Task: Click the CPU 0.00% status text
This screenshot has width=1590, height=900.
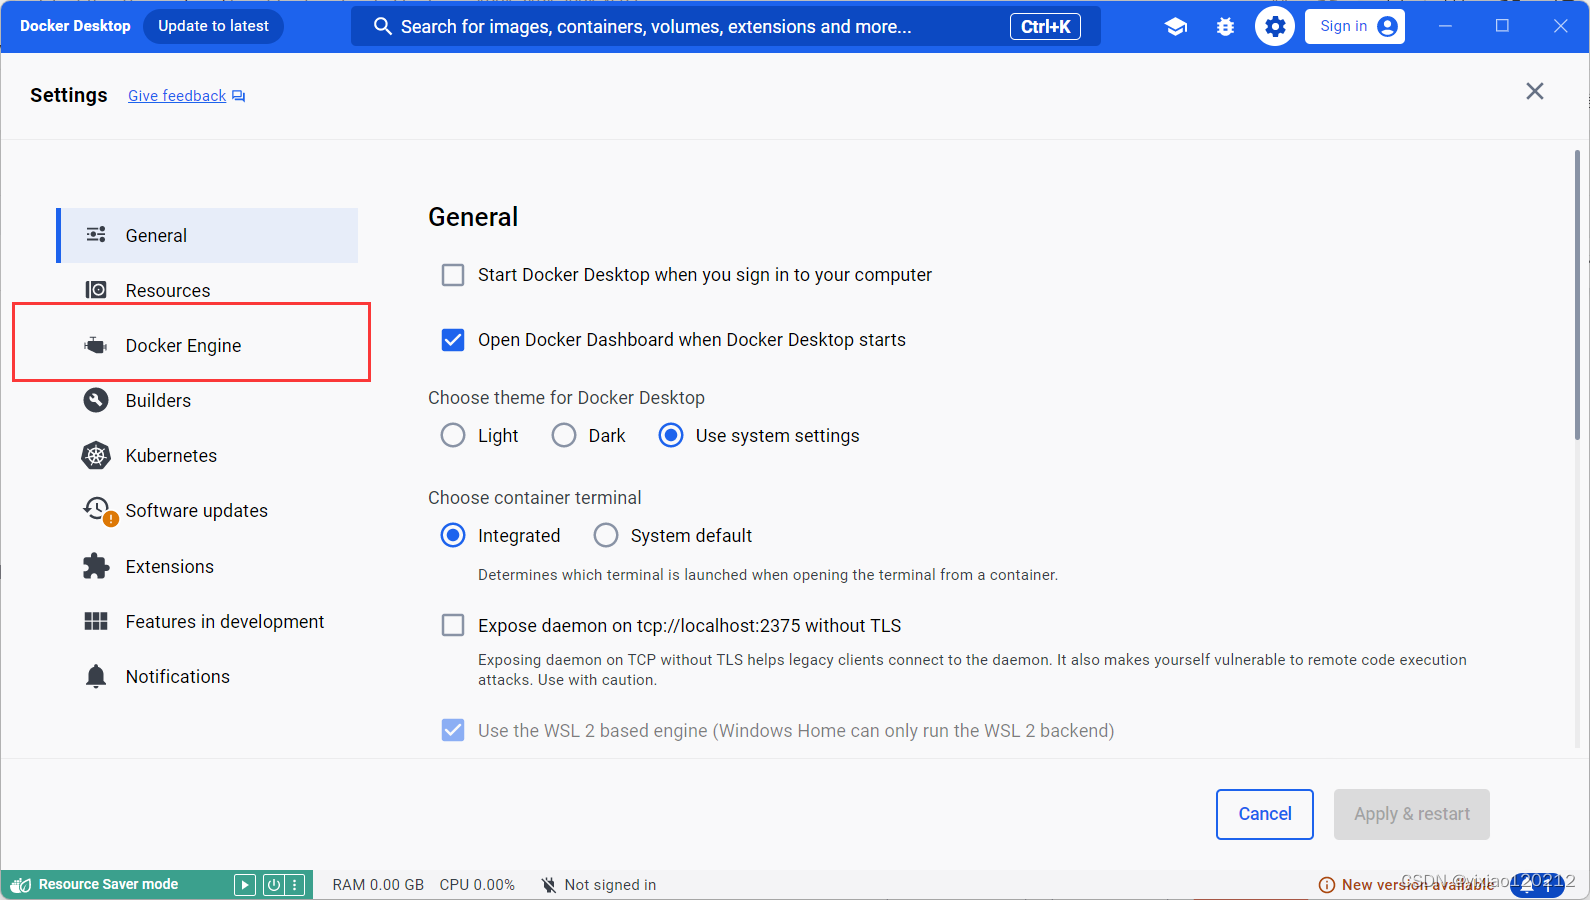Action: pyautogui.click(x=477, y=885)
